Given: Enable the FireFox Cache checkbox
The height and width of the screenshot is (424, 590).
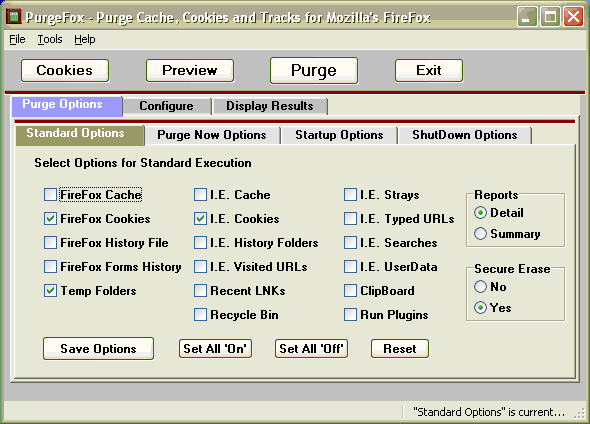Looking at the screenshot, I should (x=50, y=195).
